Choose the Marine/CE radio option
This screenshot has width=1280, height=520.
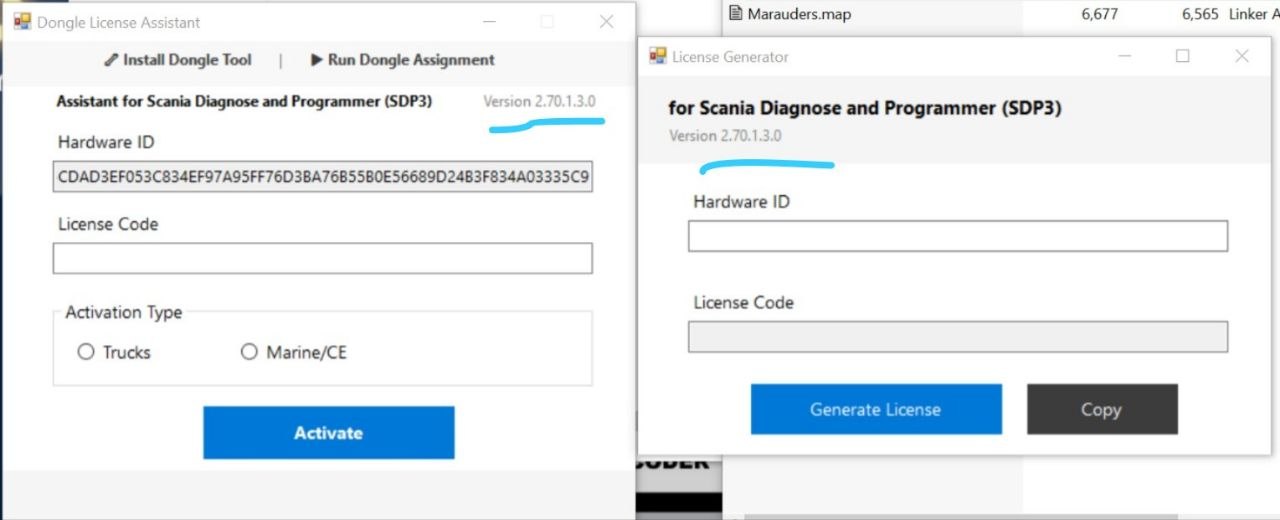249,352
